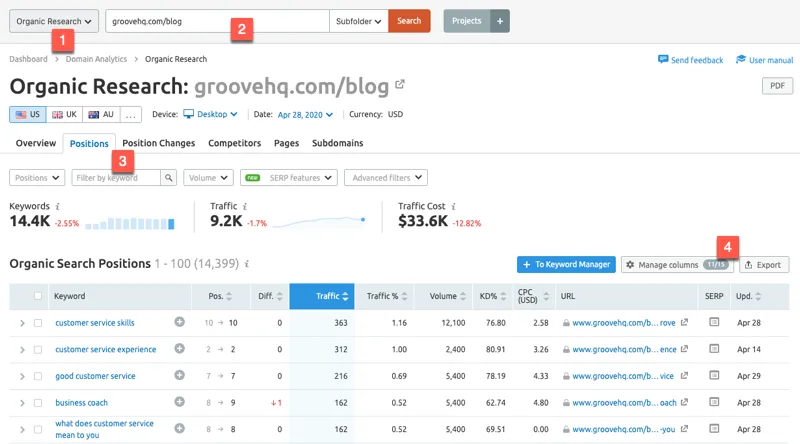The width and height of the screenshot is (800, 444).
Task: Check the 'customer service skills' row checkbox
Action: point(38,323)
